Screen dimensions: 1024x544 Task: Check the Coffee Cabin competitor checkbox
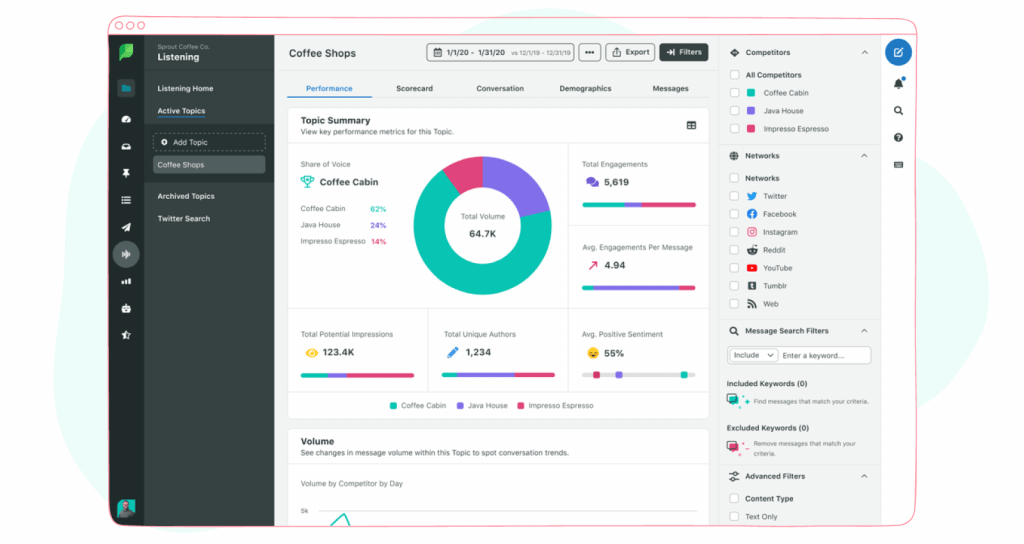click(x=734, y=93)
